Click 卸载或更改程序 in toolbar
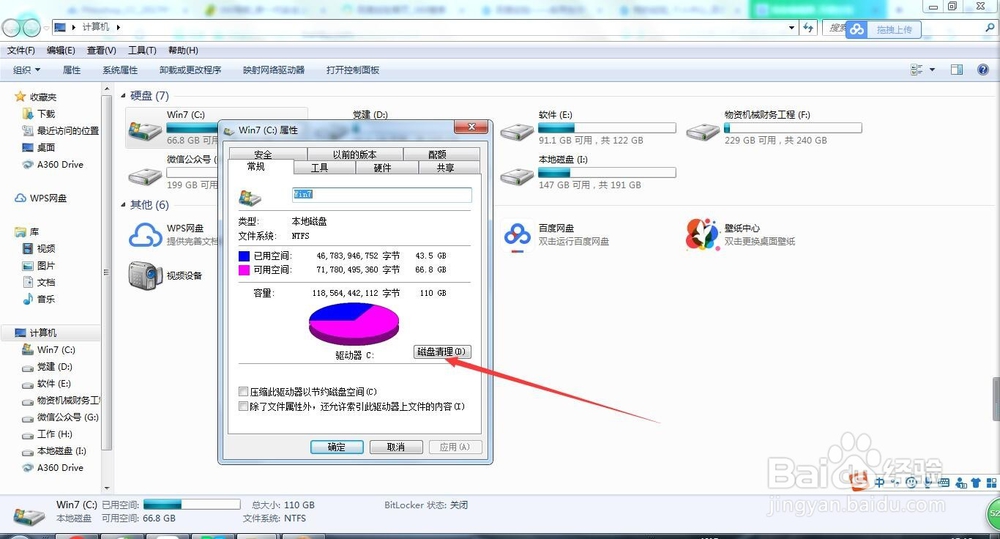The height and width of the screenshot is (539, 1000). pyautogui.click(x=190, y=70)
